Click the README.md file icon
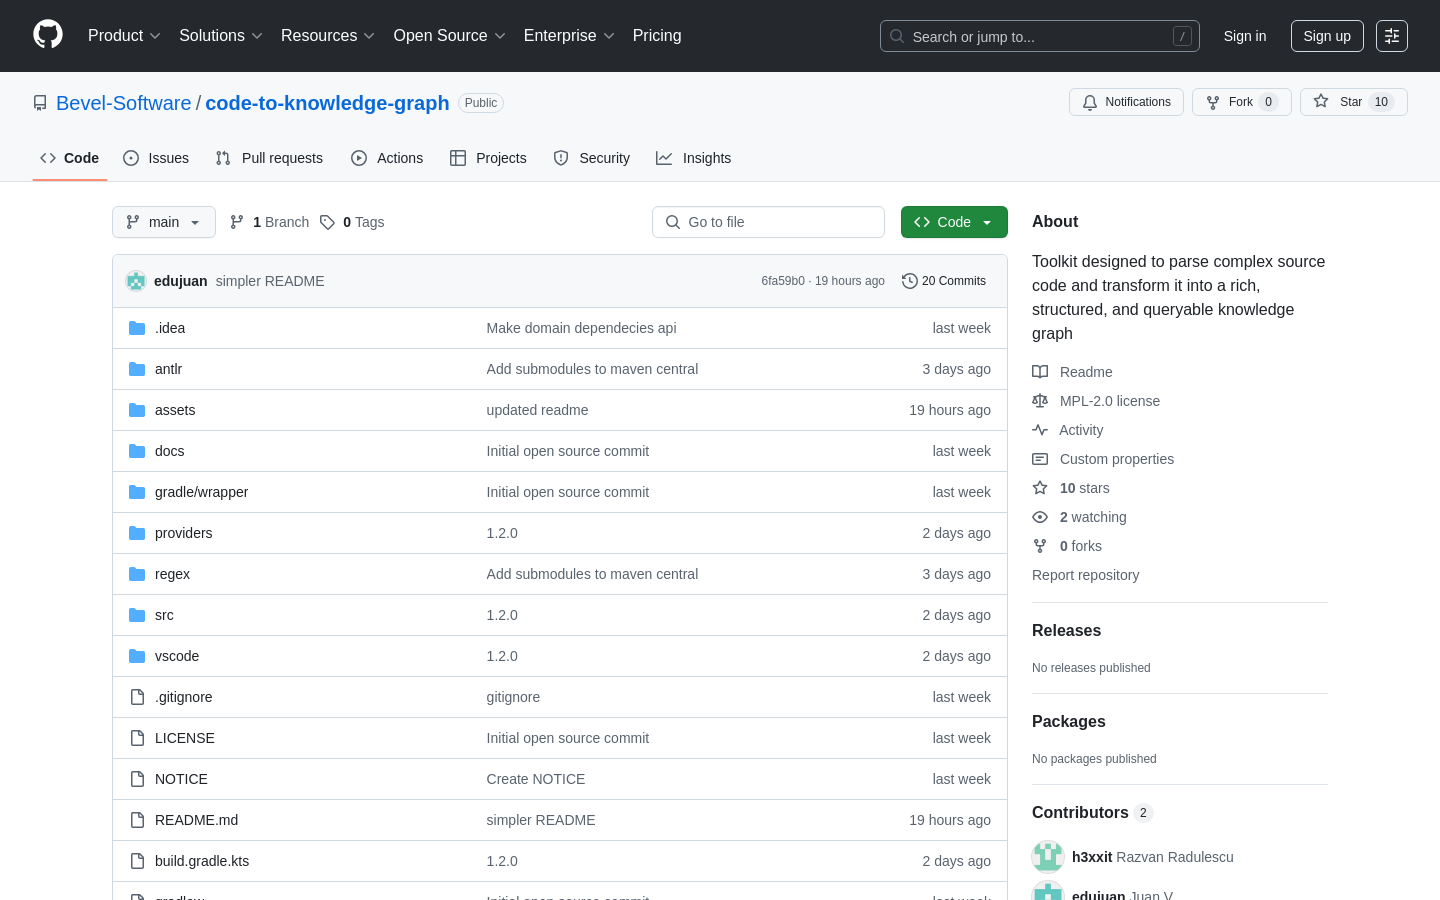The image size is (1440, 900). [137, 820]
